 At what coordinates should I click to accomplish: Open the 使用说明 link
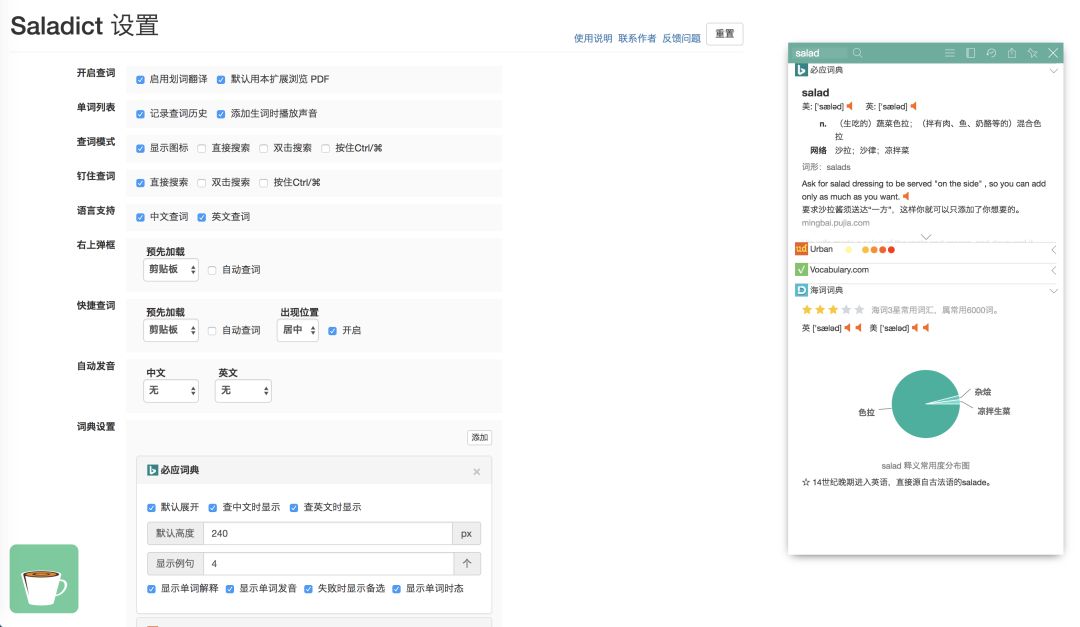[x=593, y=39]
